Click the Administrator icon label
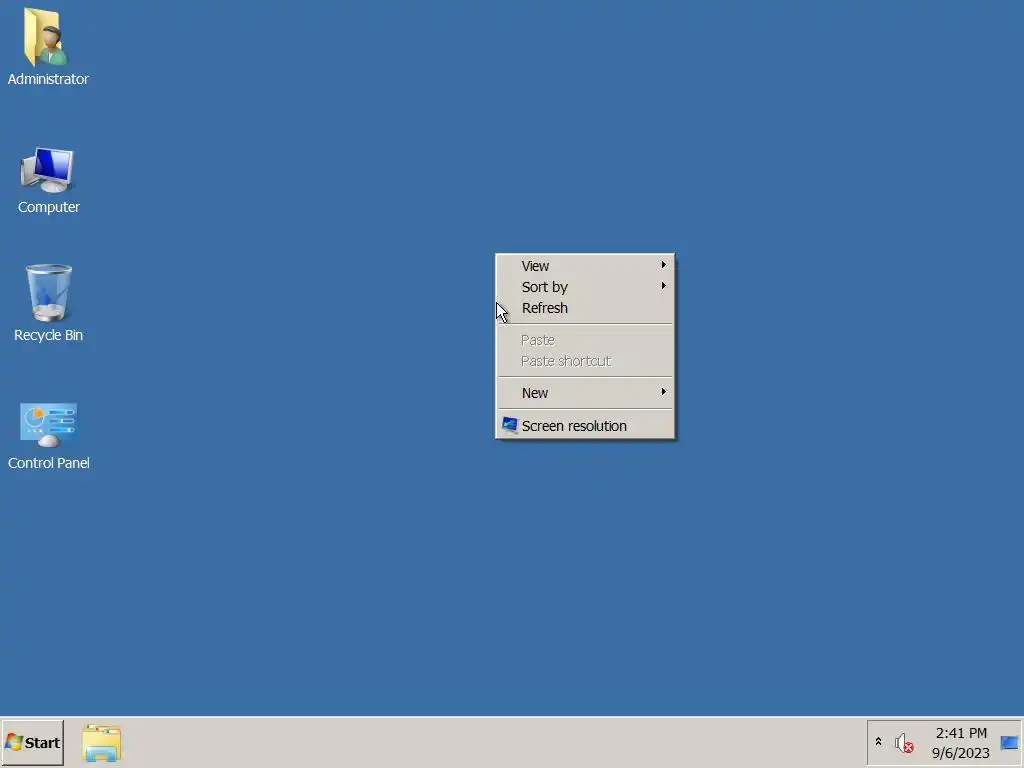1024x768 pixels. [x=48, y=79]
